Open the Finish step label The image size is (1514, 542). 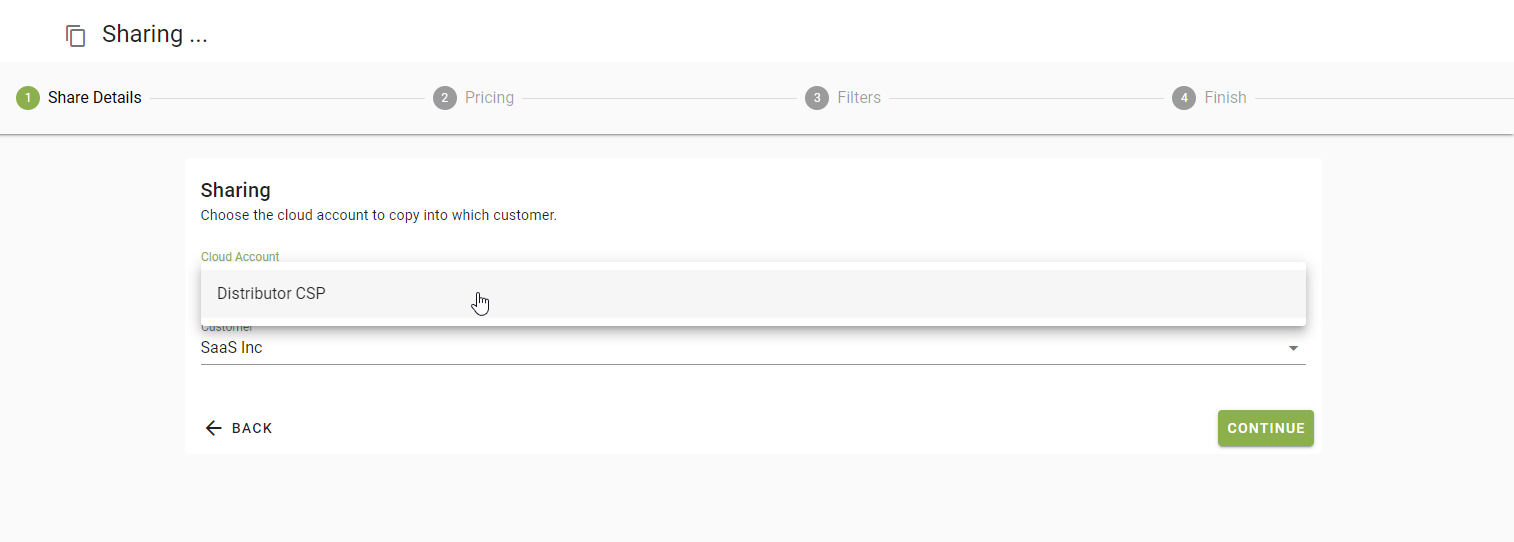tap(1225, 98)
